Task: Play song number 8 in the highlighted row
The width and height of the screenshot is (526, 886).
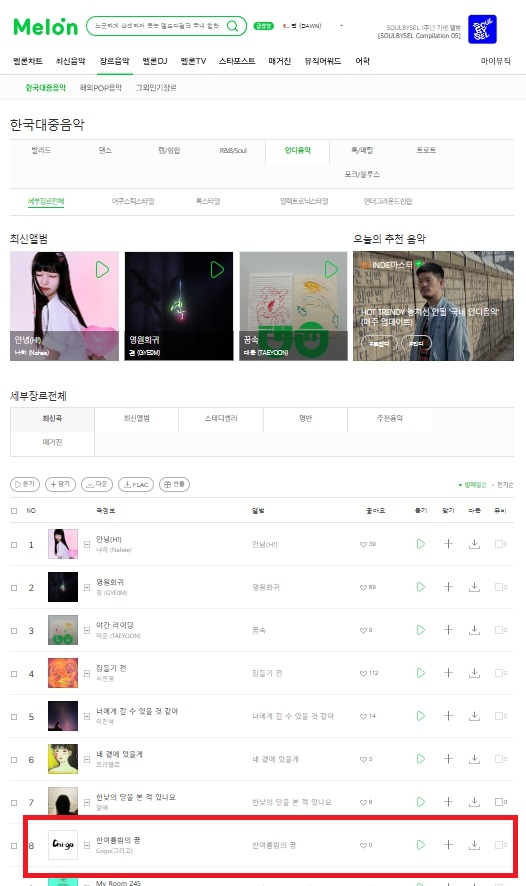Action: coord(420,845)
